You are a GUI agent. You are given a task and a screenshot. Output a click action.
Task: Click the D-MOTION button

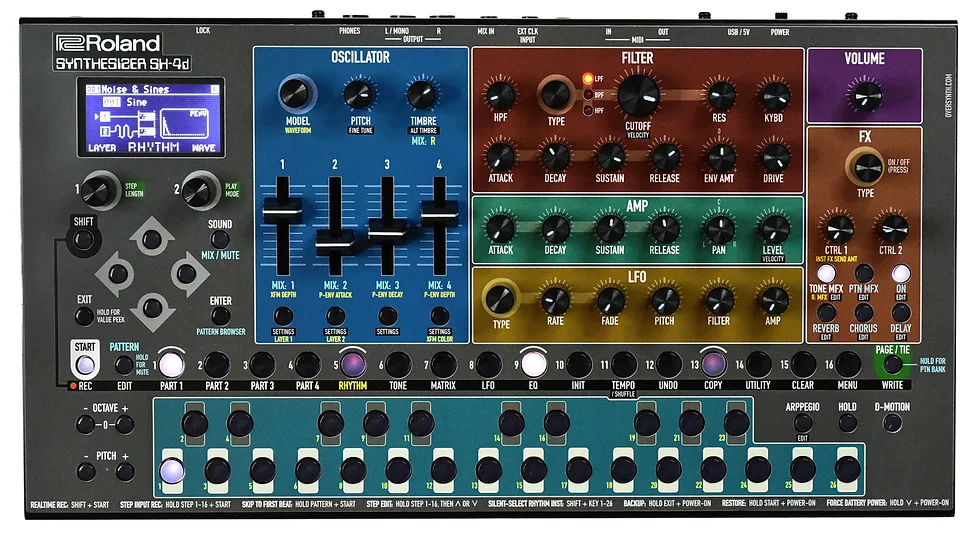click(x=892, y=423)
